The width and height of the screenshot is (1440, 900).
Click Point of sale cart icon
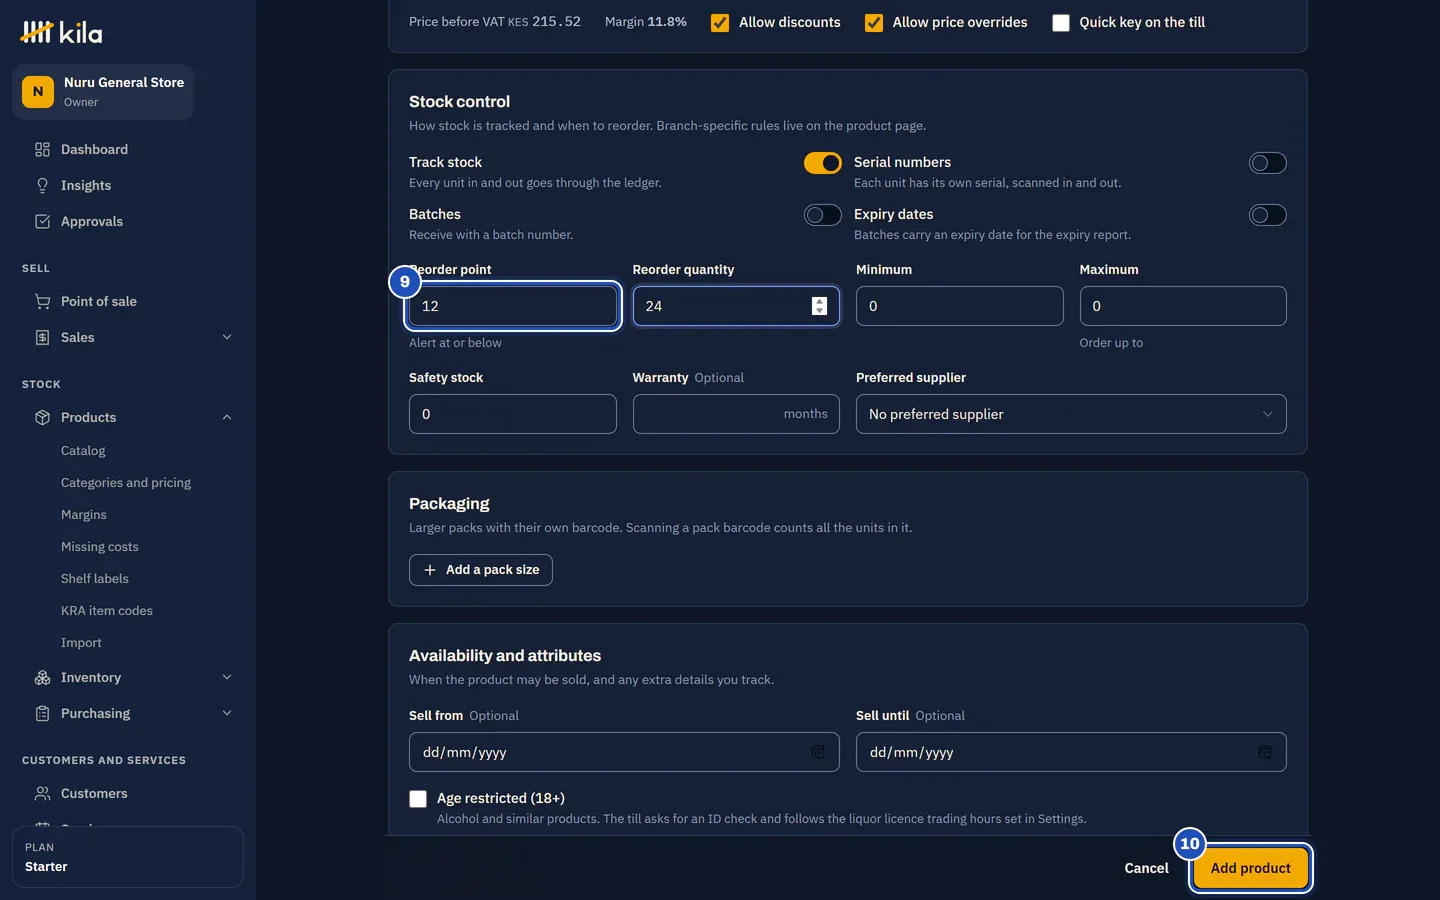click(x=42, y=301)
